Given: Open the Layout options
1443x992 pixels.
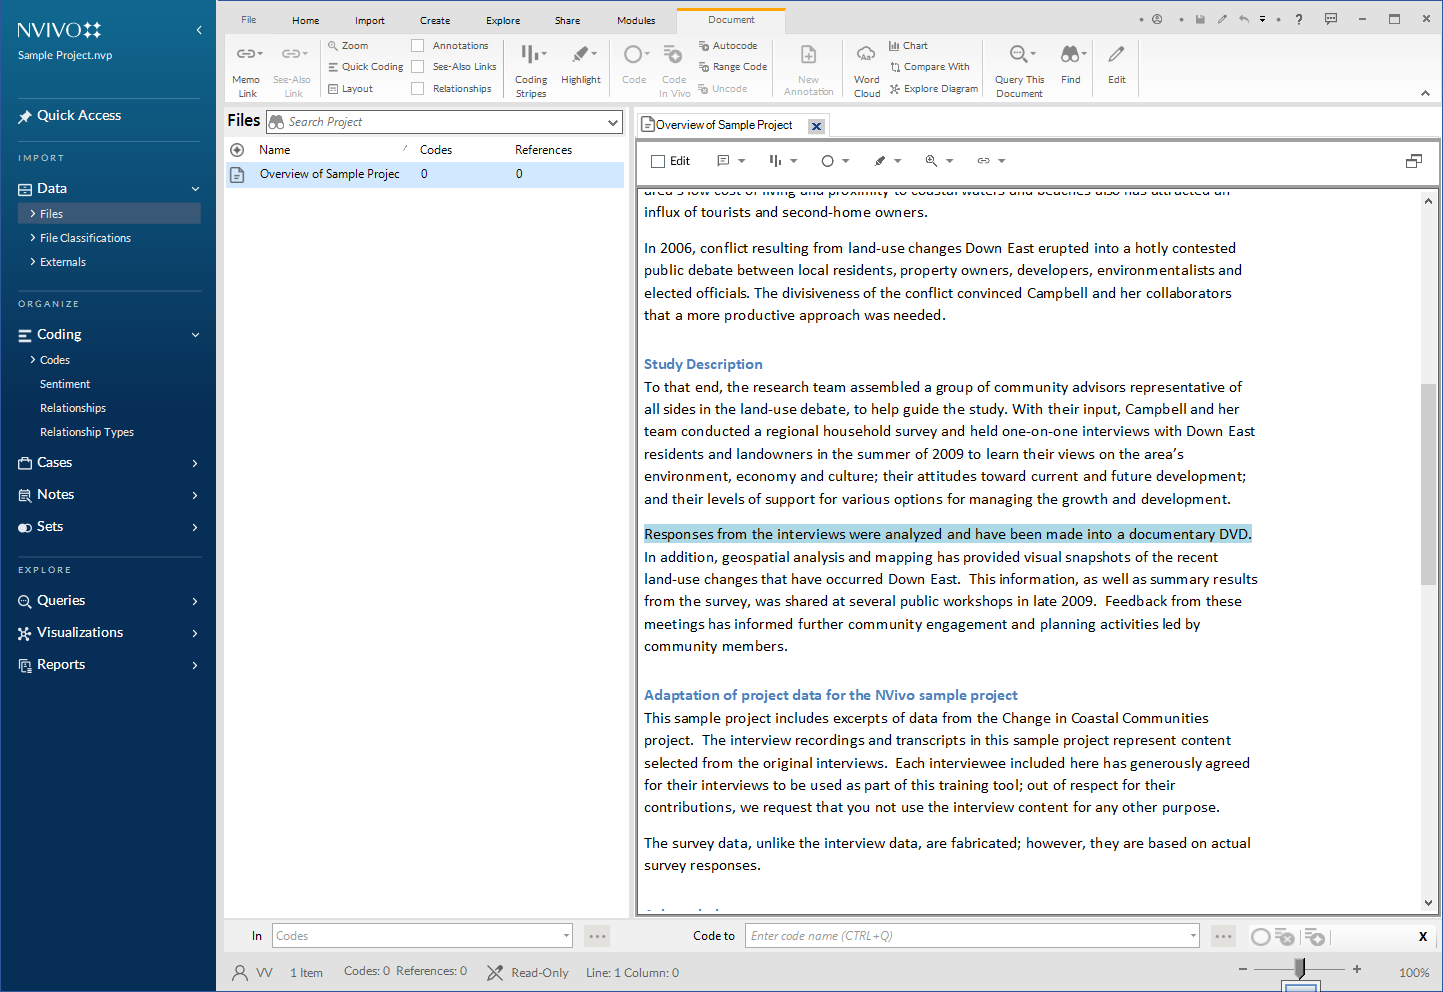Looking at the screenshot, I should 350,89.
